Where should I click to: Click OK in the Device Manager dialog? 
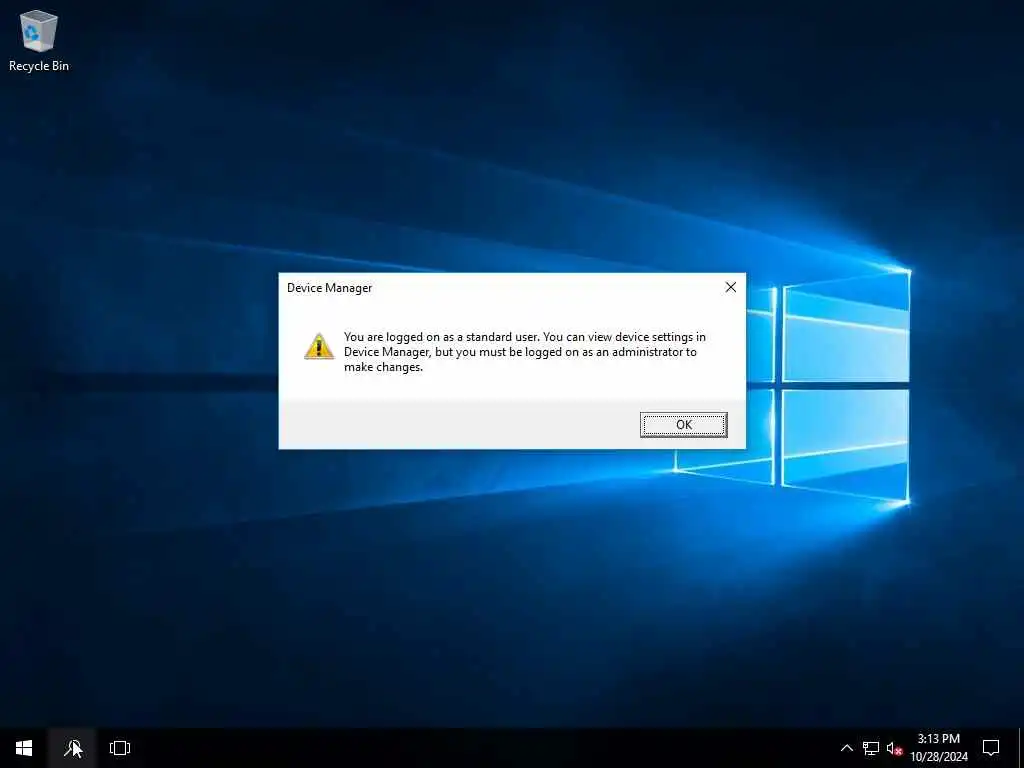pyautogui.click(x=683, y=424)
